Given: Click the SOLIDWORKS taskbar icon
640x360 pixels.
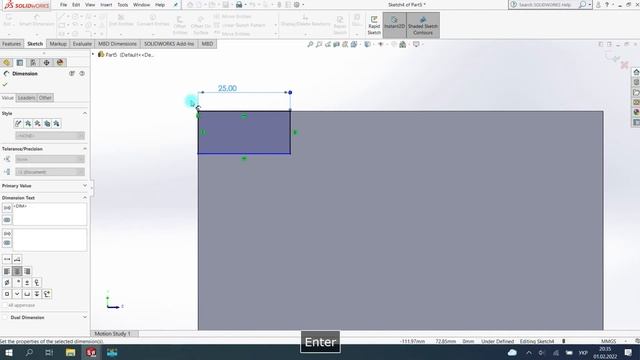Looking at the screenshot, I should pos(91,352).
